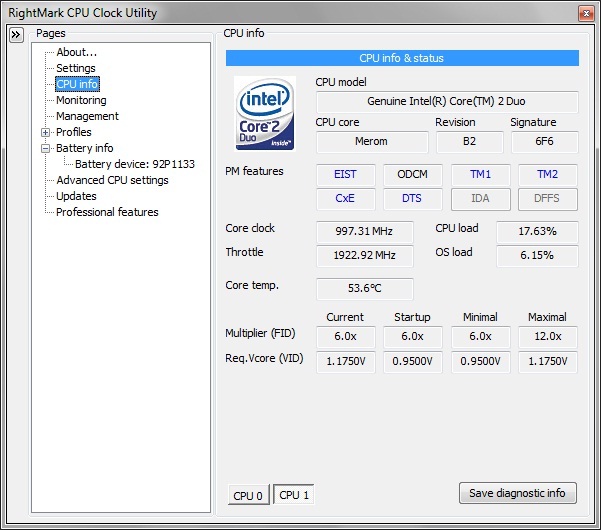Screen dimensions: 601x530
Task: Go to the Updates page
Action: (76, 196)
